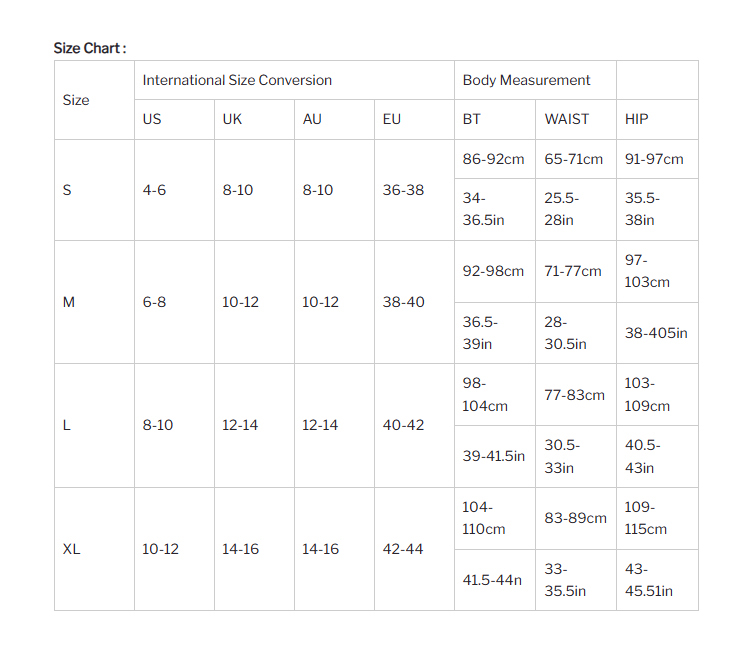Click the 'XL' size row label
The image size is (750, 658).
coord(71,549)
